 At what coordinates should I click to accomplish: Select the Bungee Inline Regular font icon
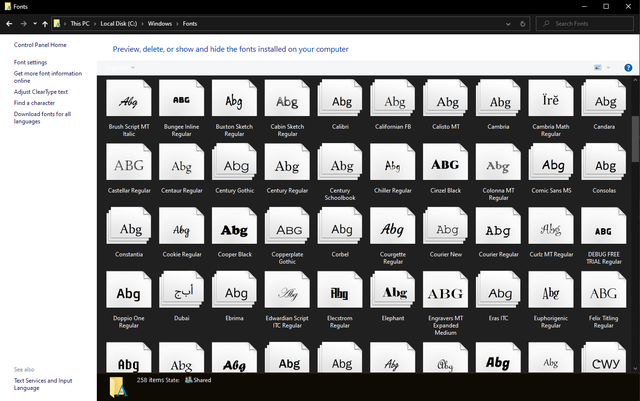(181, 98)
